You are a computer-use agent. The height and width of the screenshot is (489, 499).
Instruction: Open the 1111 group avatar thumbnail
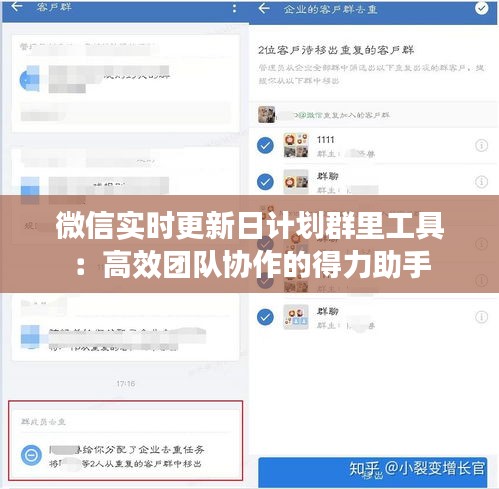(x=296, y=145)
